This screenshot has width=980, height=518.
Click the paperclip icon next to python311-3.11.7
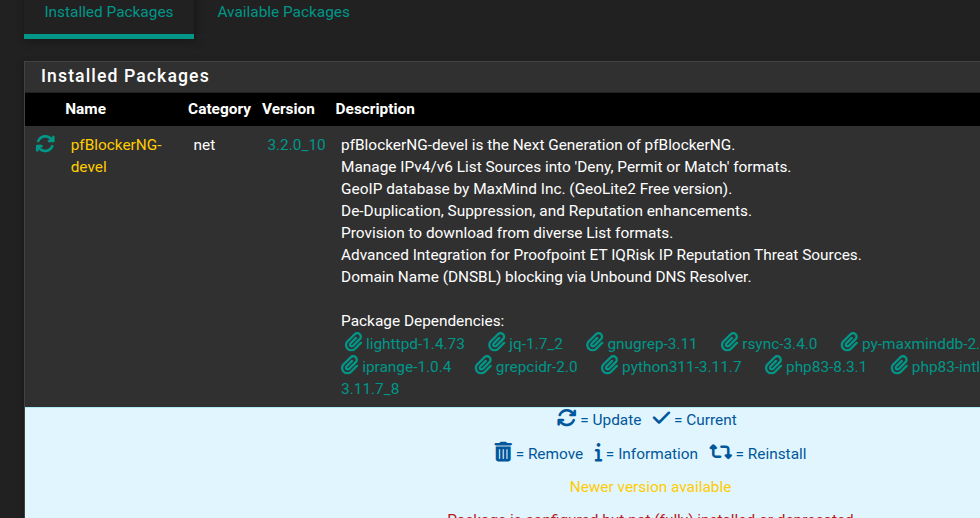click(x=609, y=366)
